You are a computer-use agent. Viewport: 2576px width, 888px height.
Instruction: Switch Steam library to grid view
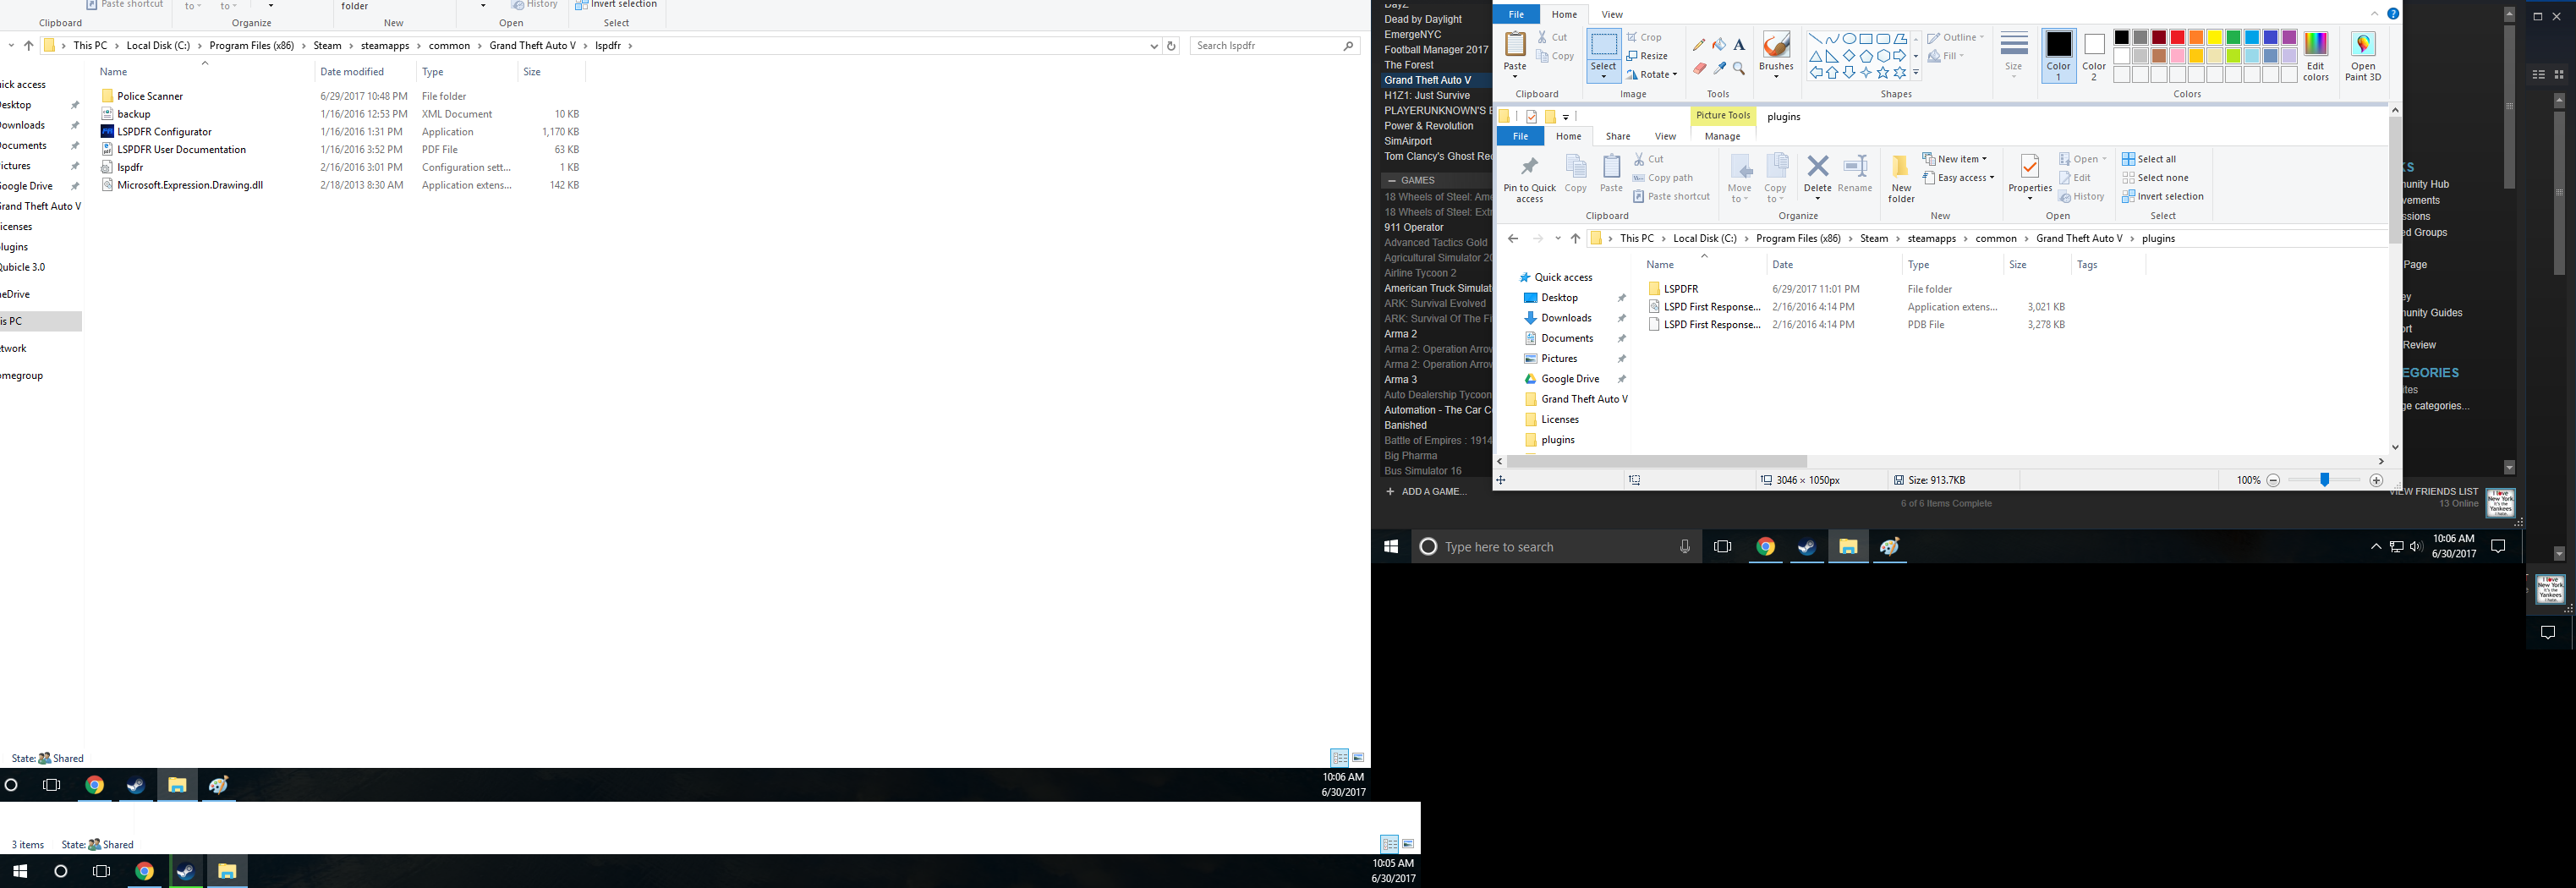point(2559,75)
